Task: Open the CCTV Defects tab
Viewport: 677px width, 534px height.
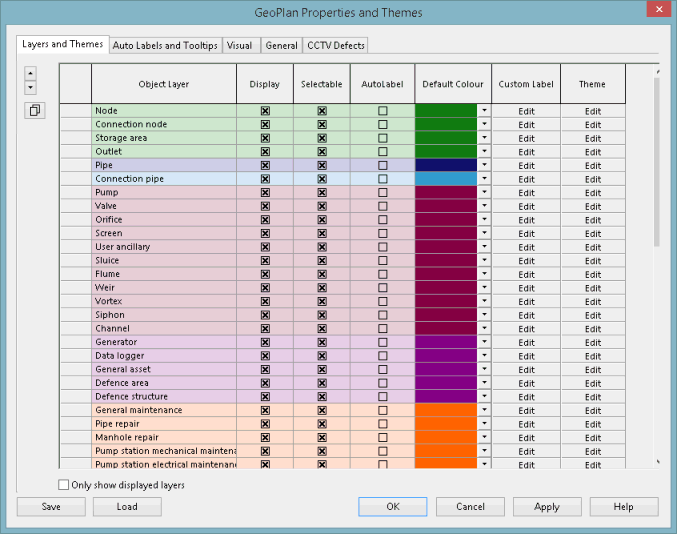Action: 335,45
